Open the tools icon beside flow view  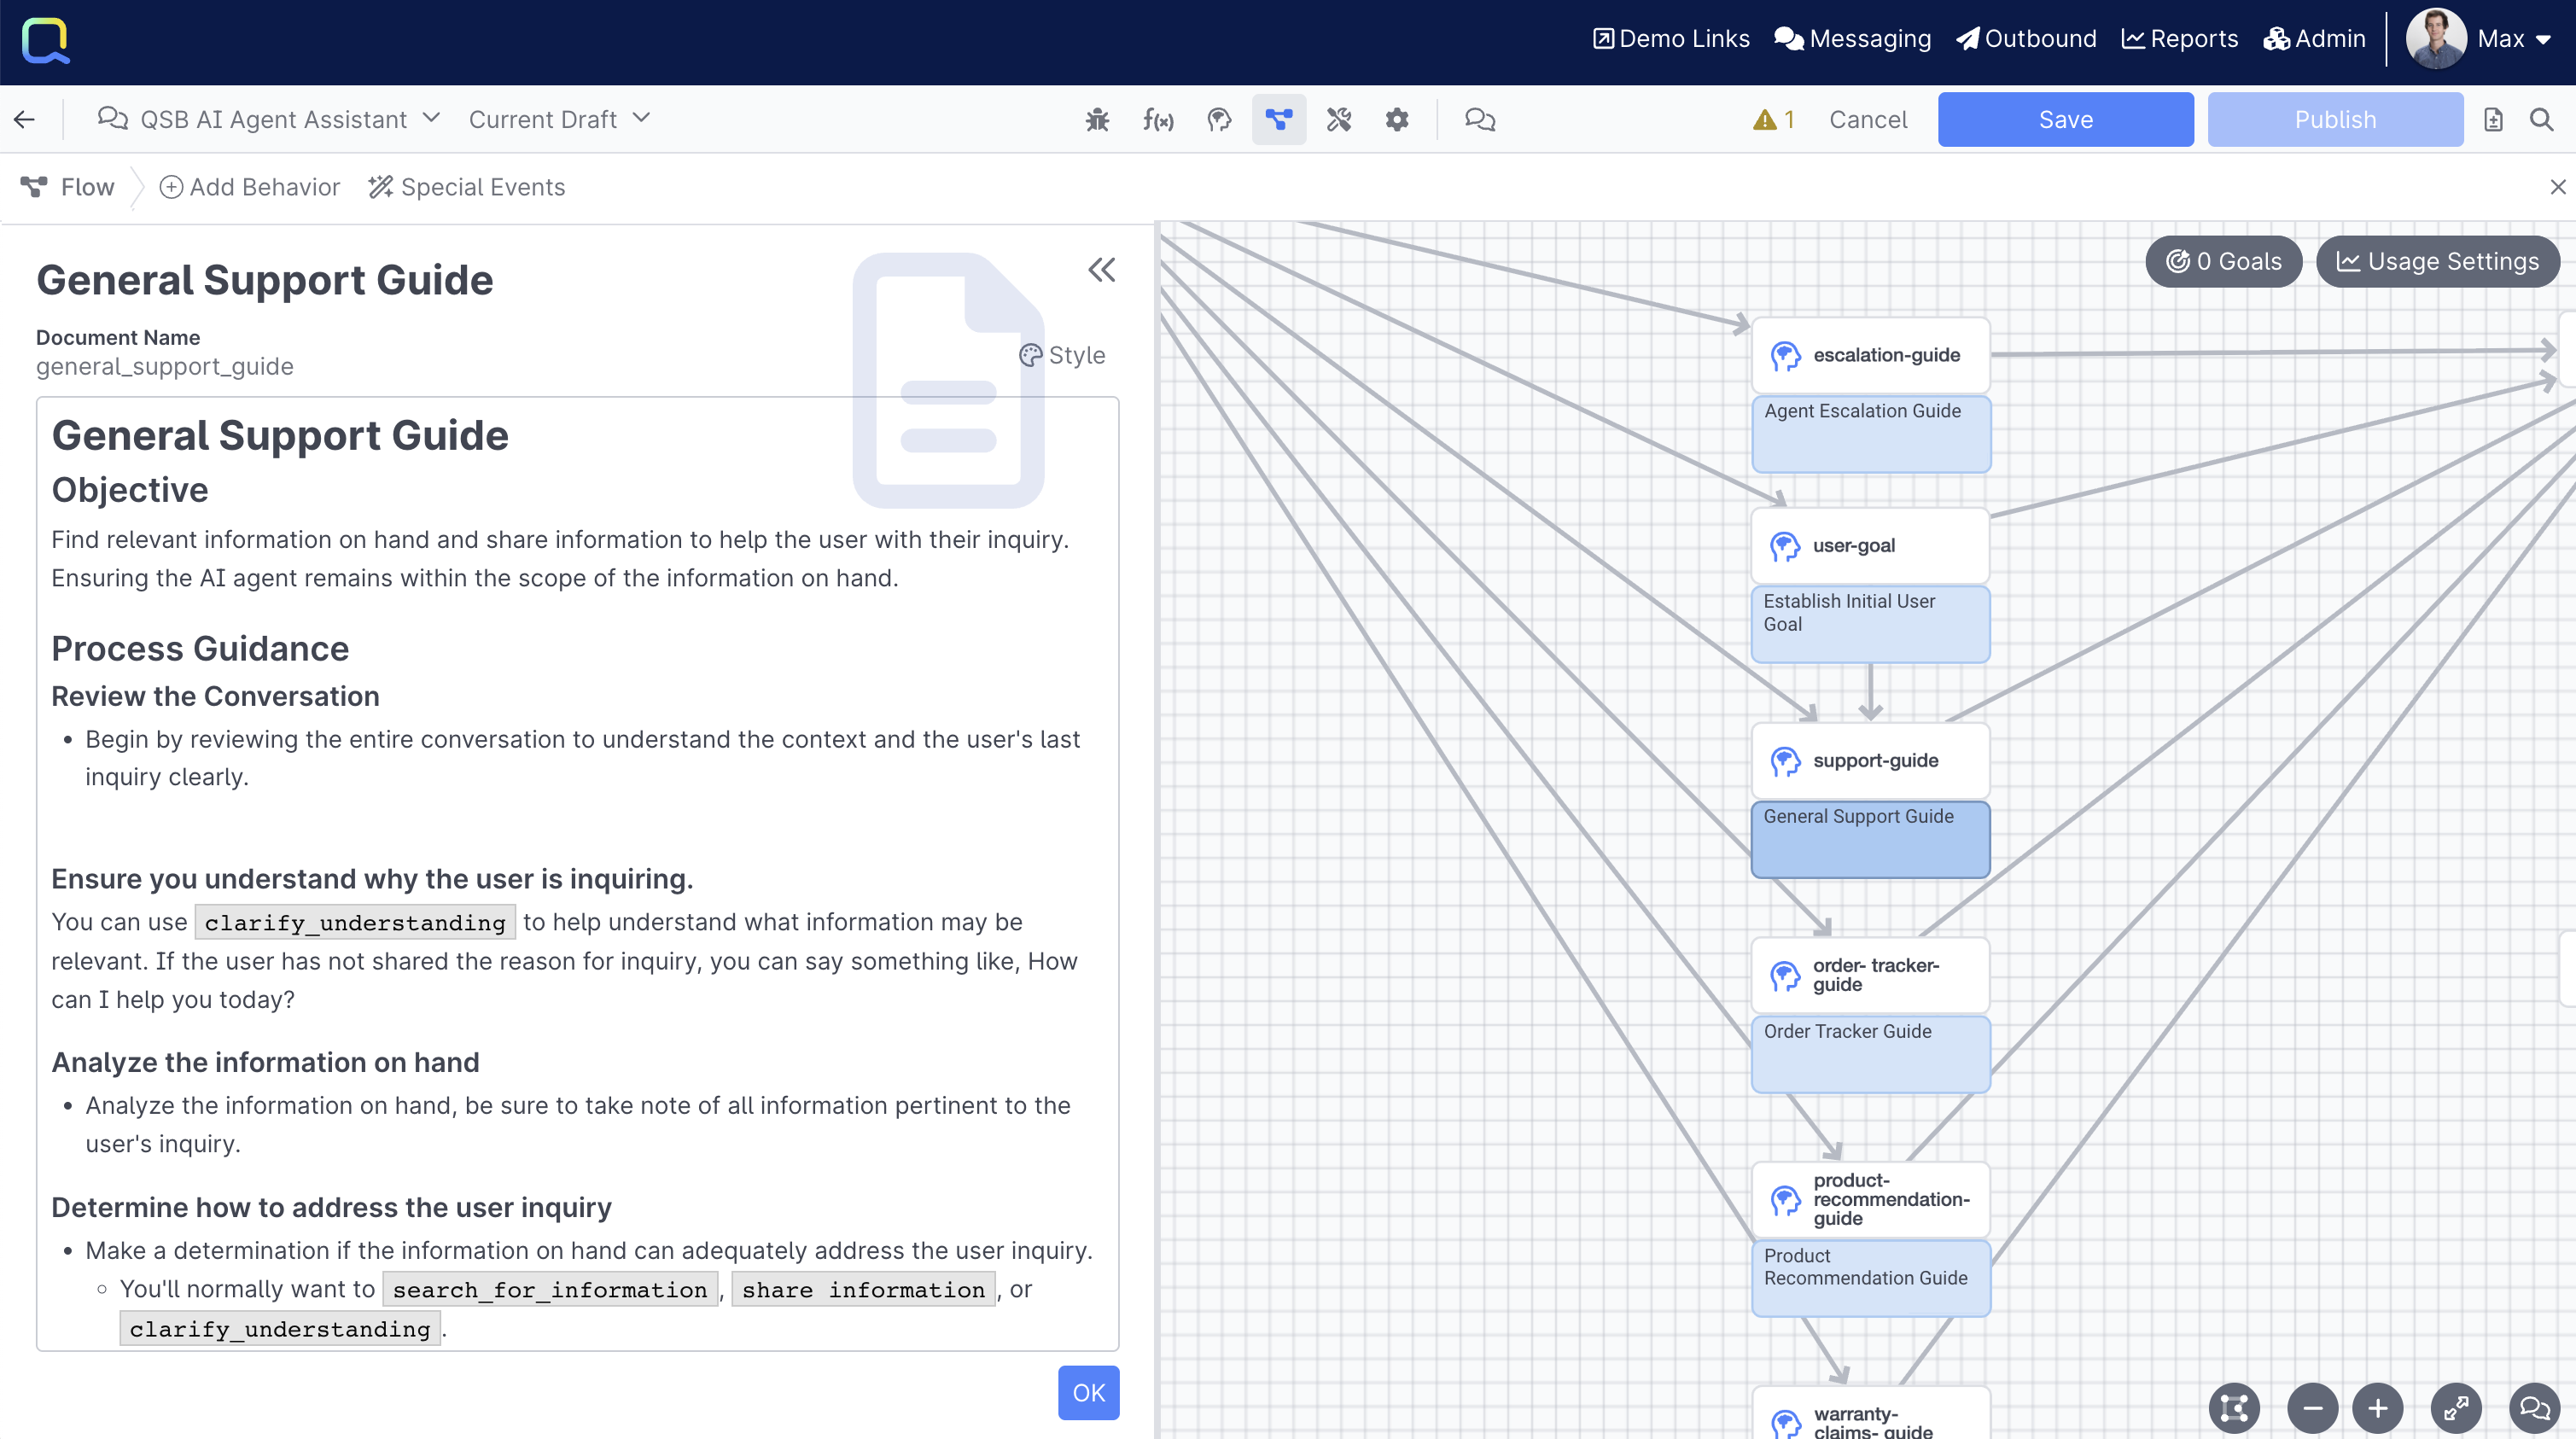[x=1339, y=119]
